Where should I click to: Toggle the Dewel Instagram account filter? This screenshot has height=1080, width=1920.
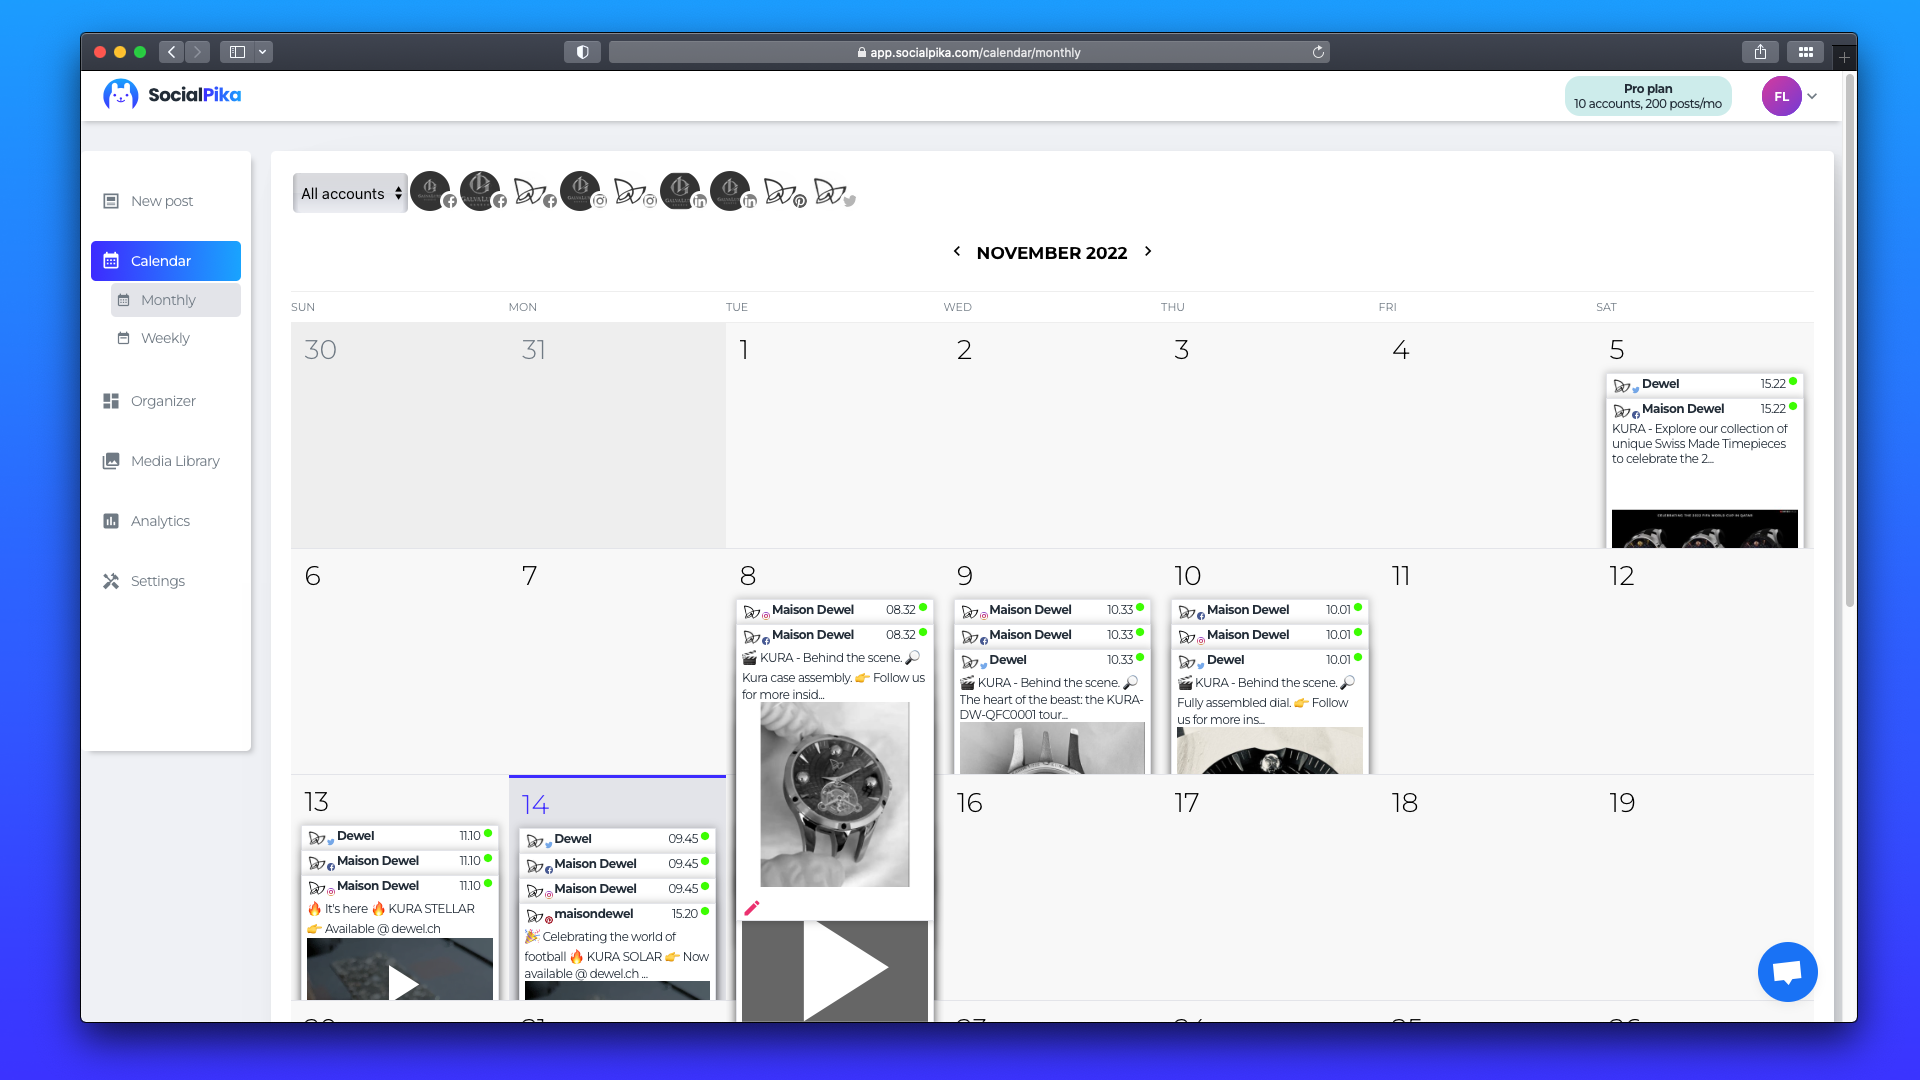point(634,192)
